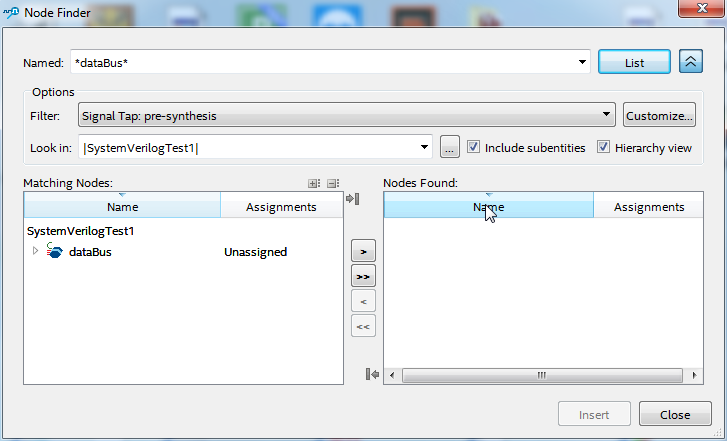Image resolution: width=727 pixels, height=441 pixels.
Task: Click the collapse-all icon above Matching Nodes
Action: click(333, 184)
